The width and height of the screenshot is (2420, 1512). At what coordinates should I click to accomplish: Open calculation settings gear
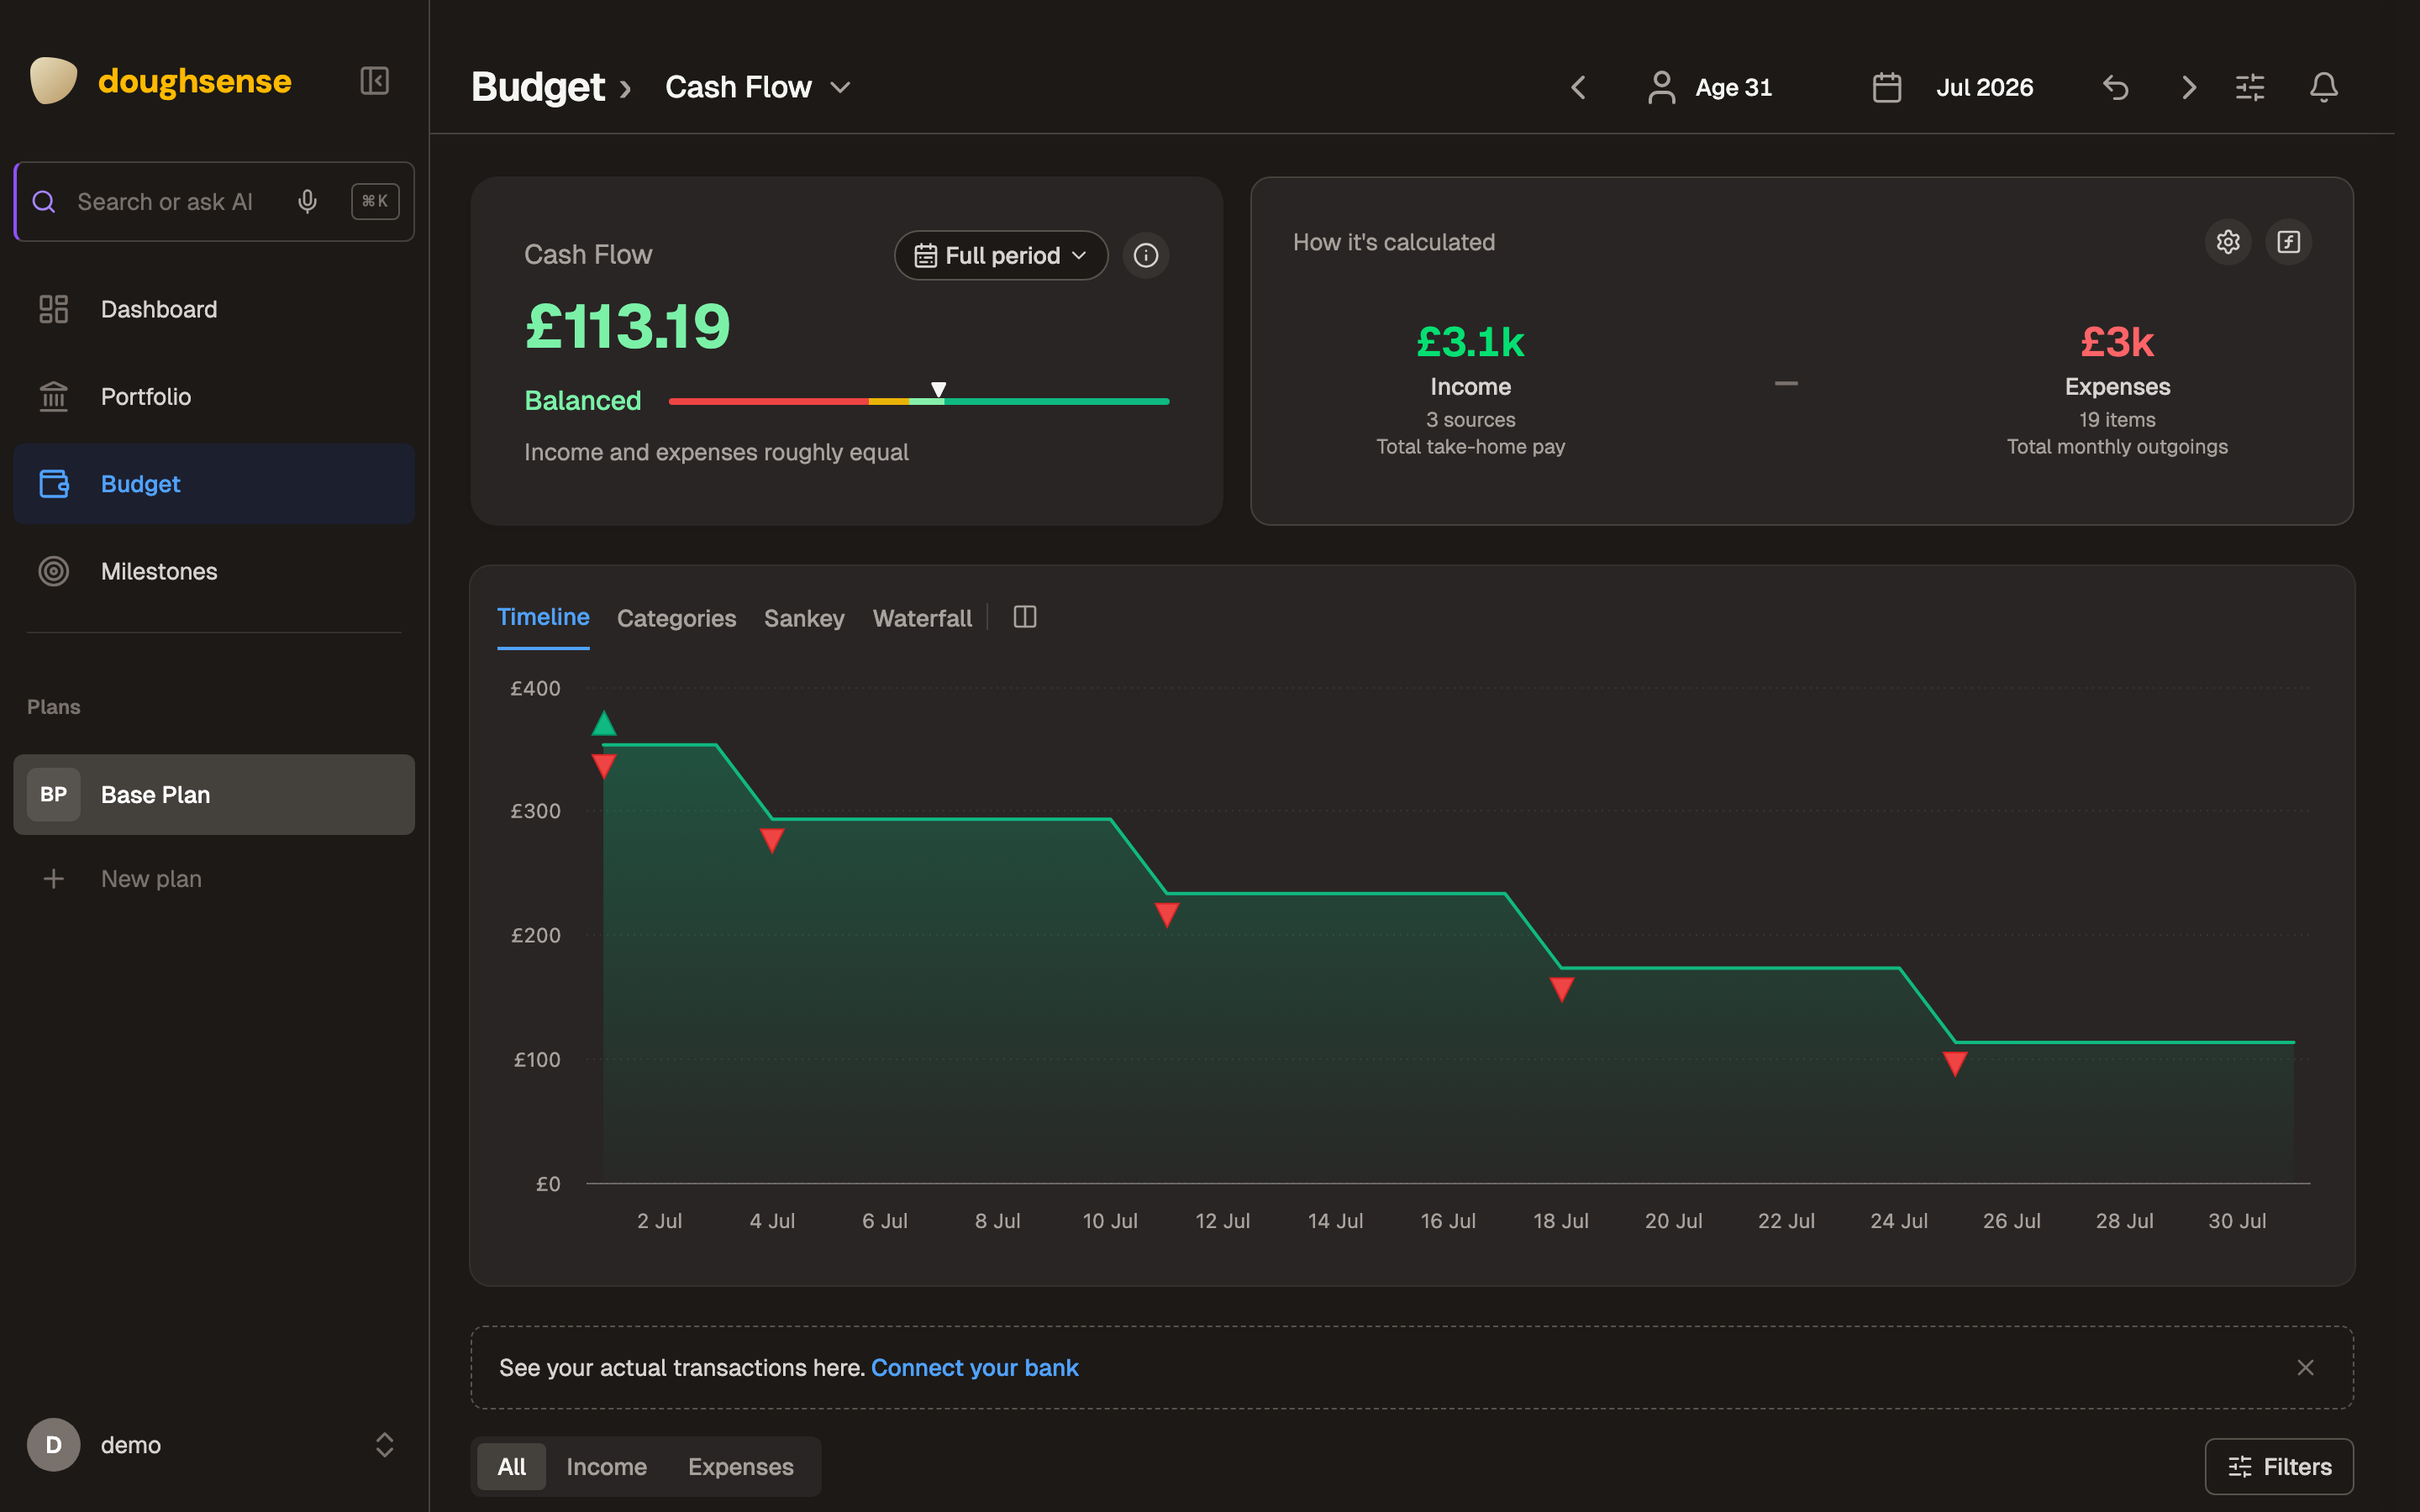point(2228,242)
